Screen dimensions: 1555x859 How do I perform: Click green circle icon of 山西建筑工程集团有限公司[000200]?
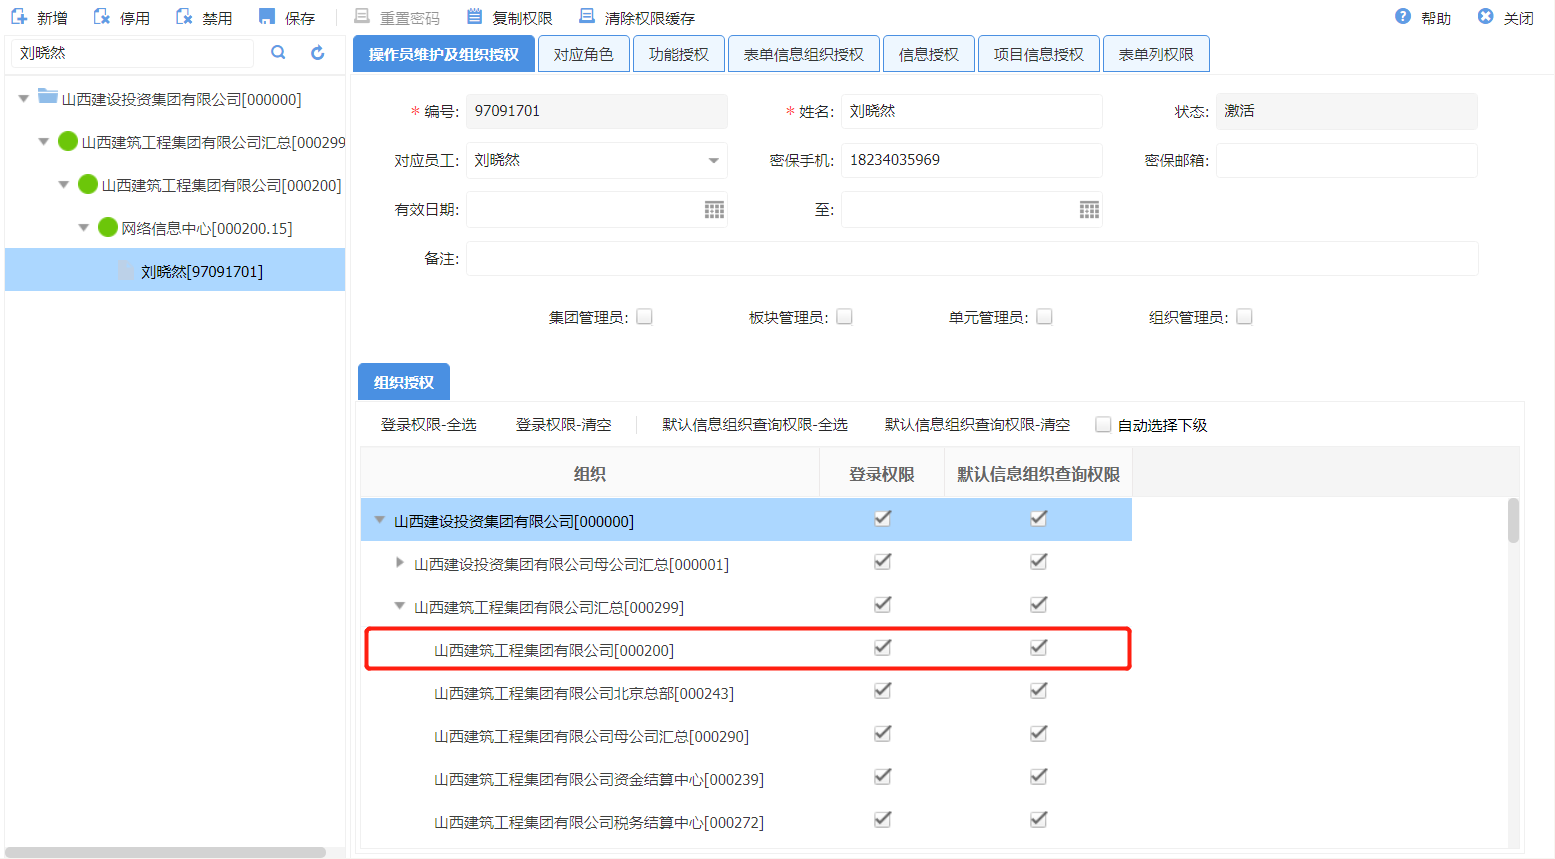tap(88, 184)
